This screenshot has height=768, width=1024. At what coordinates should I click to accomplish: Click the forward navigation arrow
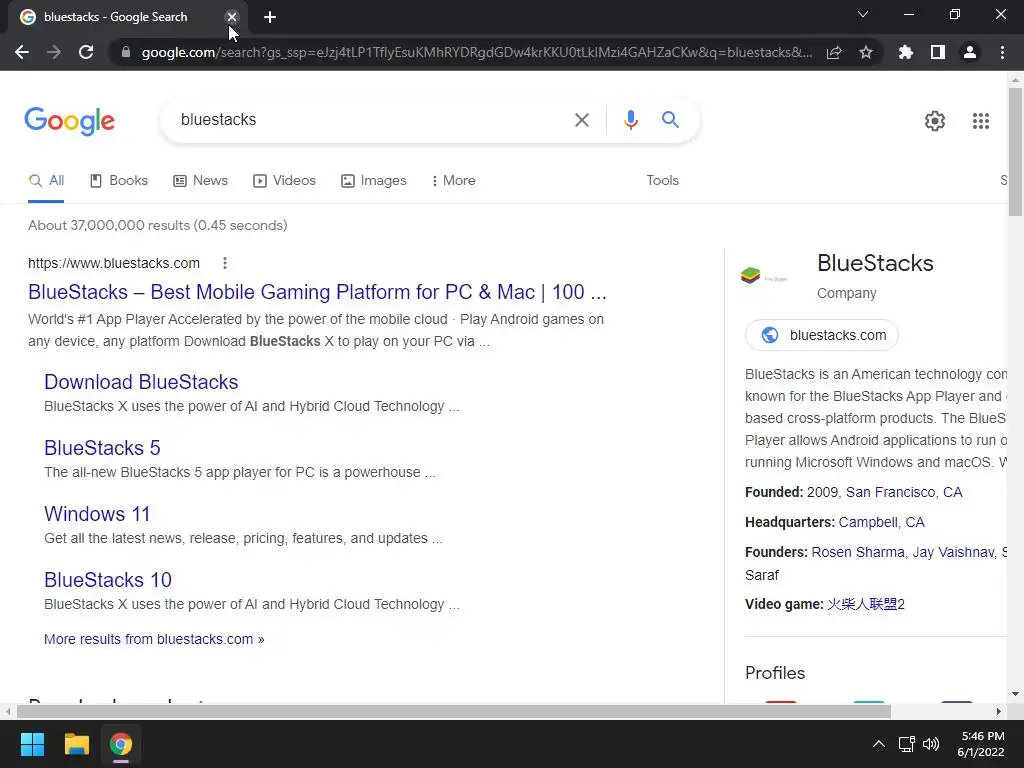(x=54, y=52)
